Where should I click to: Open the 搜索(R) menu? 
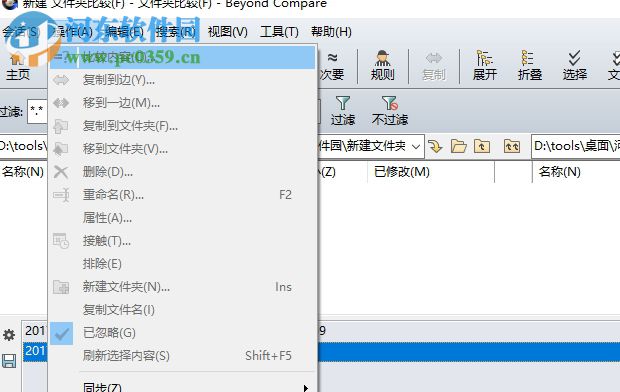click(176, 32)
